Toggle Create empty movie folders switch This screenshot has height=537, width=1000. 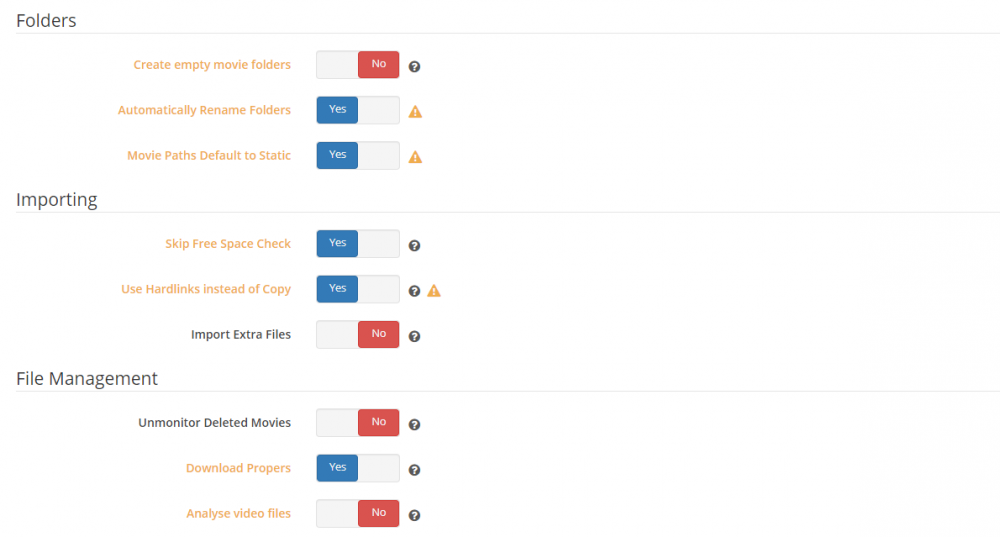(358, 64)
